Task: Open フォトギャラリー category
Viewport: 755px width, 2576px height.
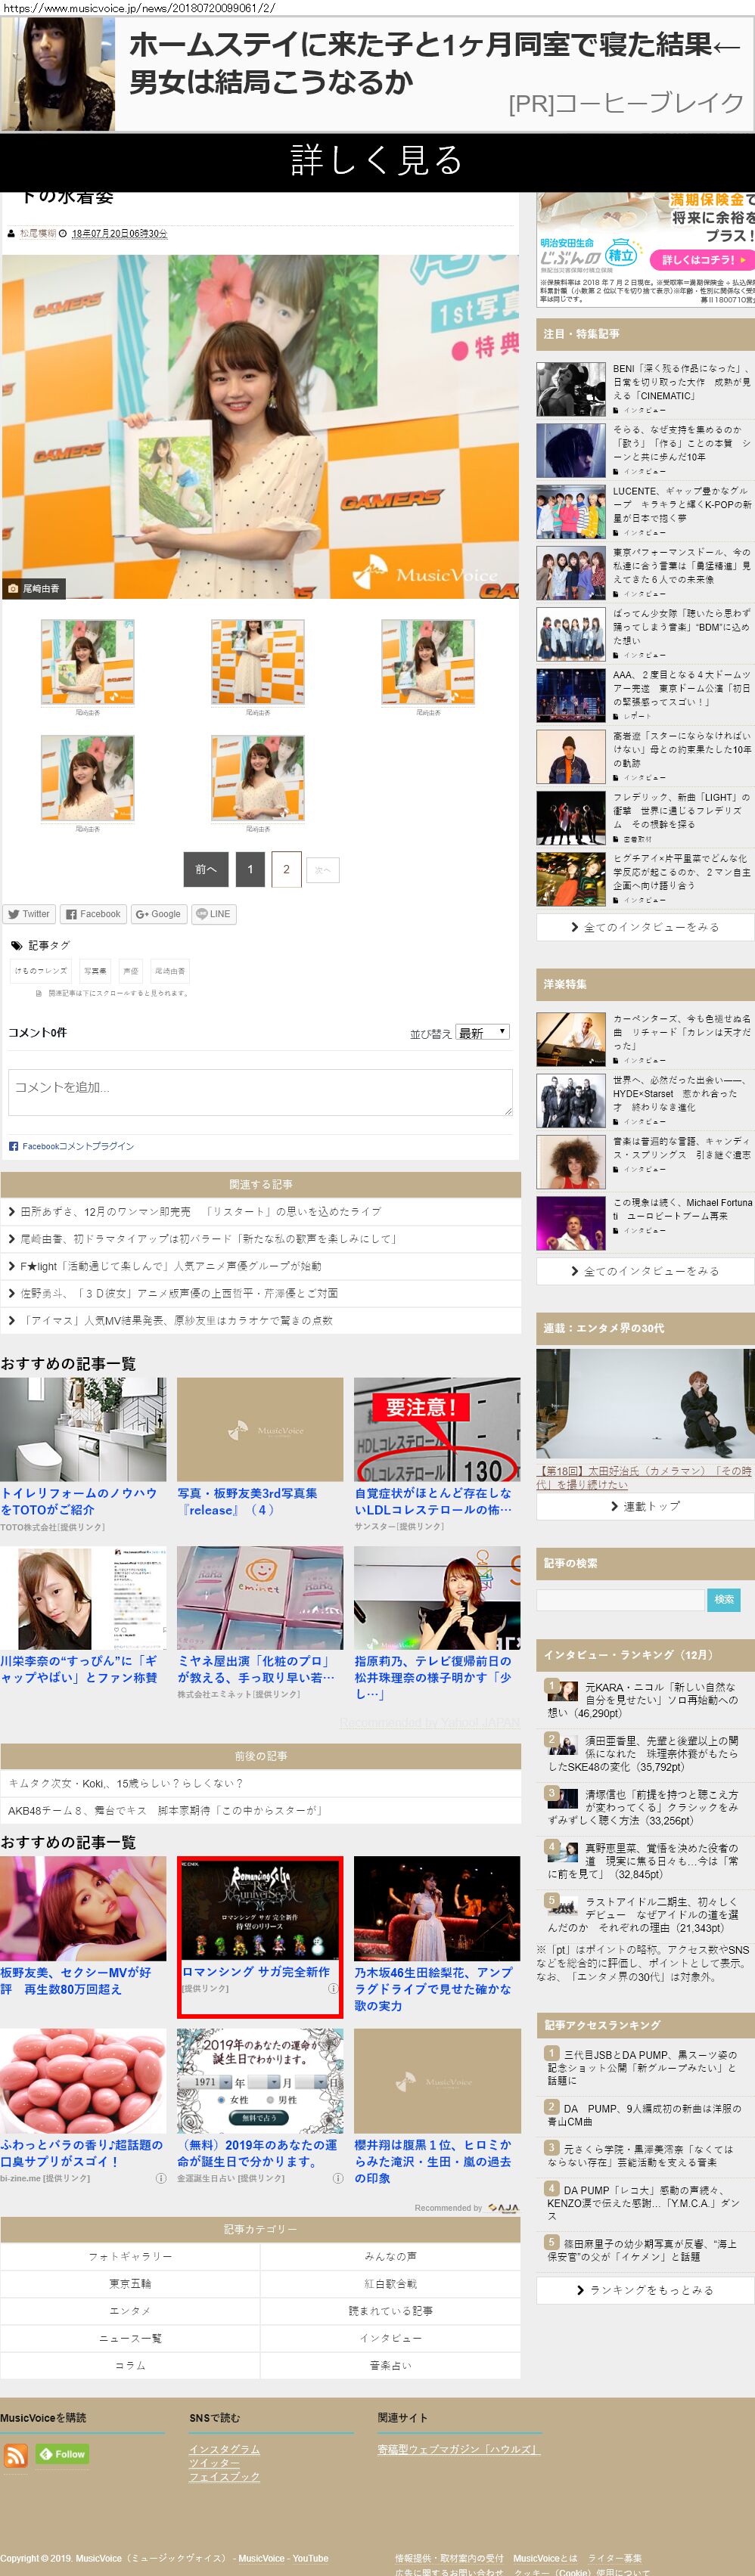Action: (x=130, y=2256)
